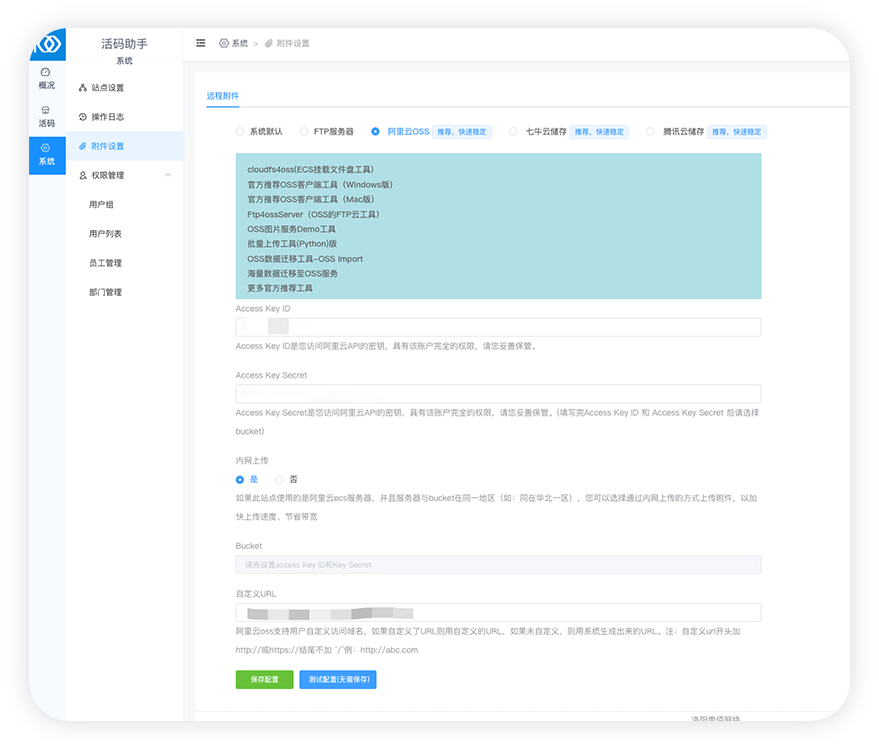
Task: Click the 附件设置 paperclip menu icon
Action: tap(82, 146)
